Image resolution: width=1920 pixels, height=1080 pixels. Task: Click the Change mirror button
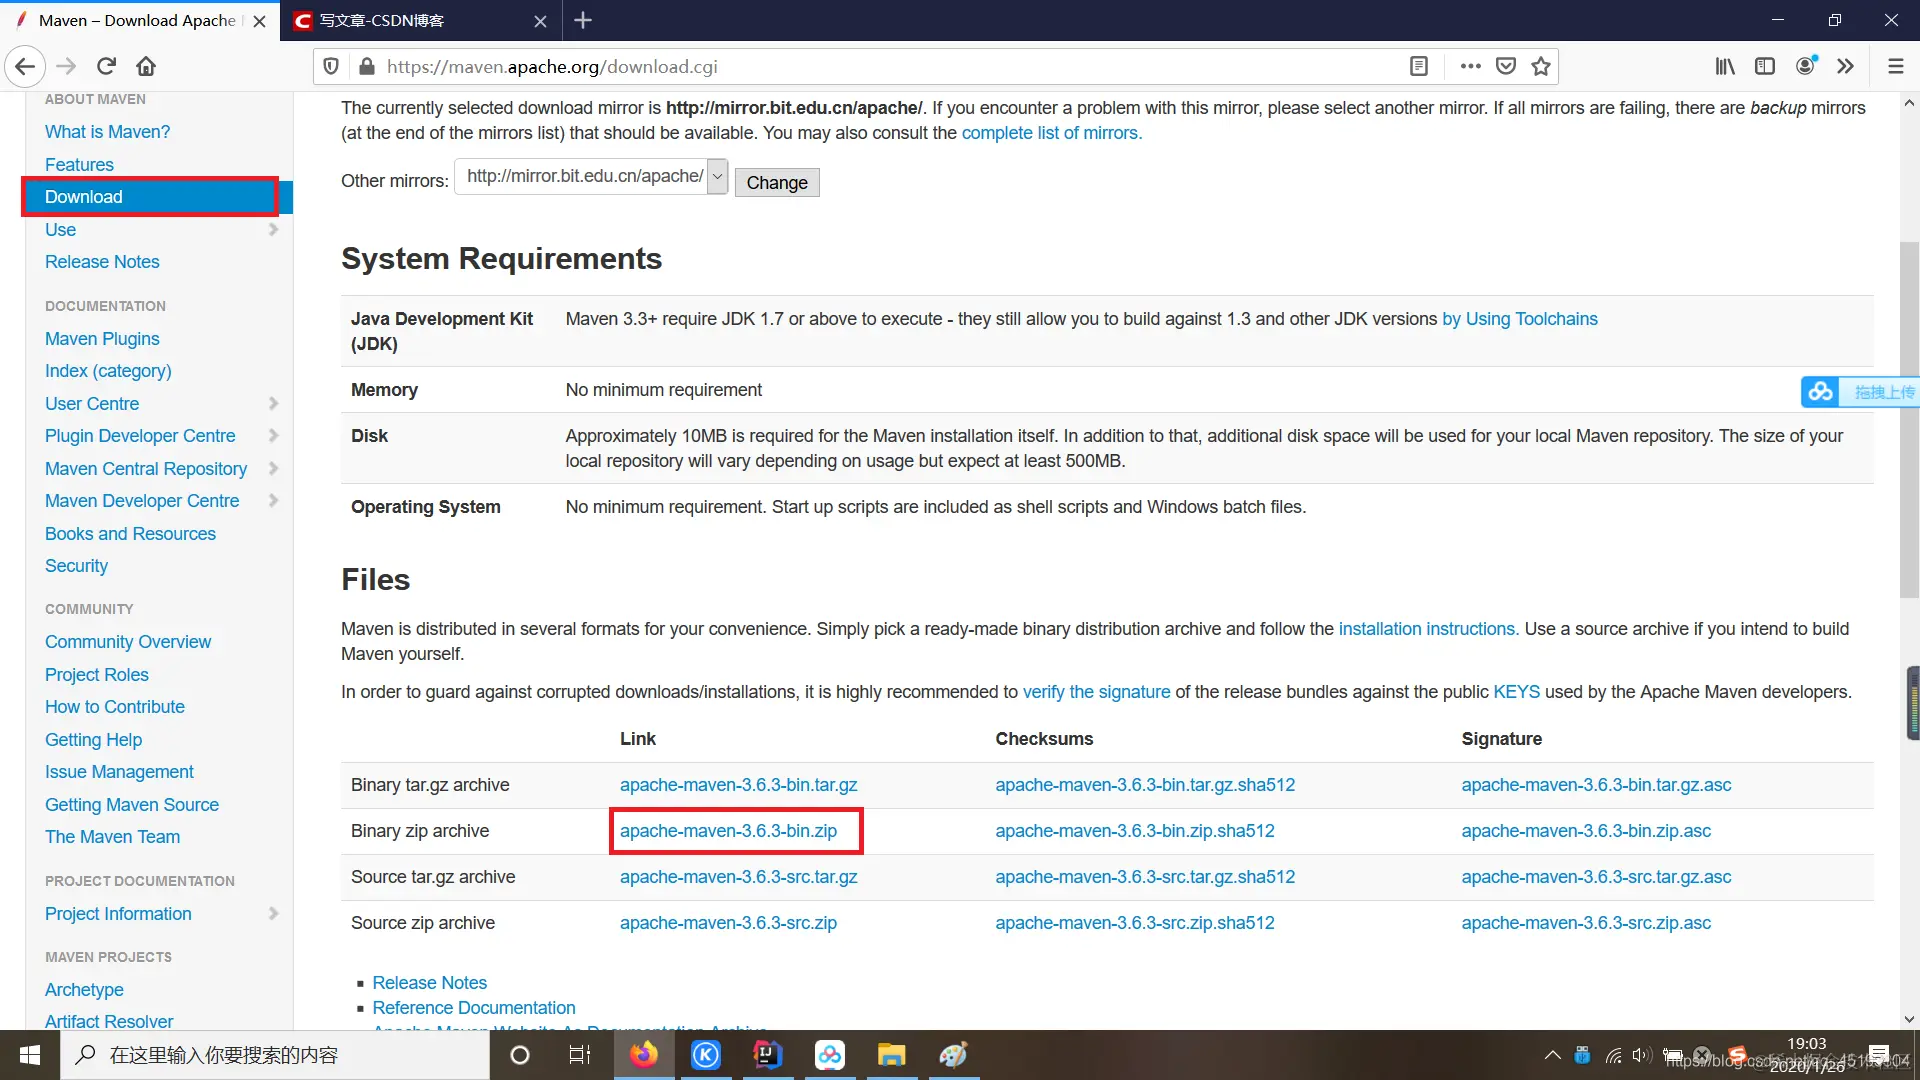(776, 182)
